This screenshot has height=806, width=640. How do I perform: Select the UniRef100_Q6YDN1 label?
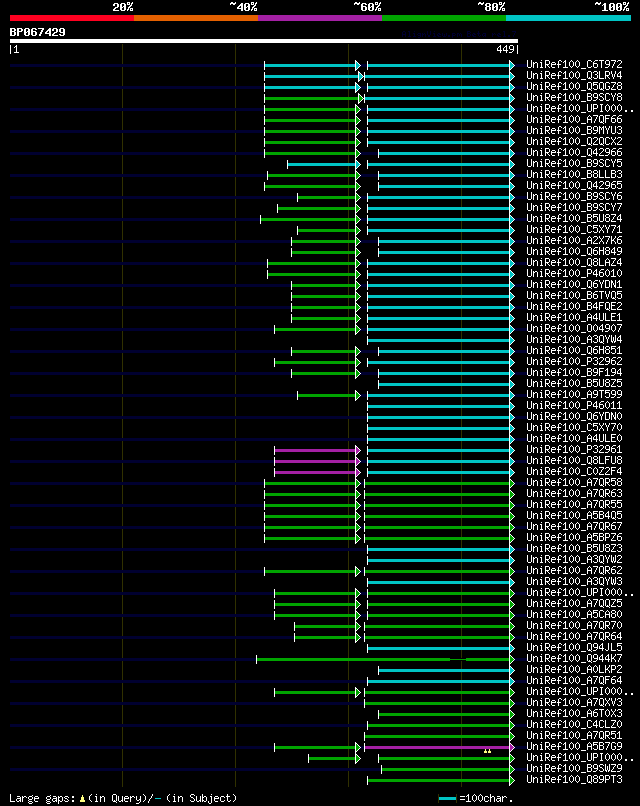(574, 285)
